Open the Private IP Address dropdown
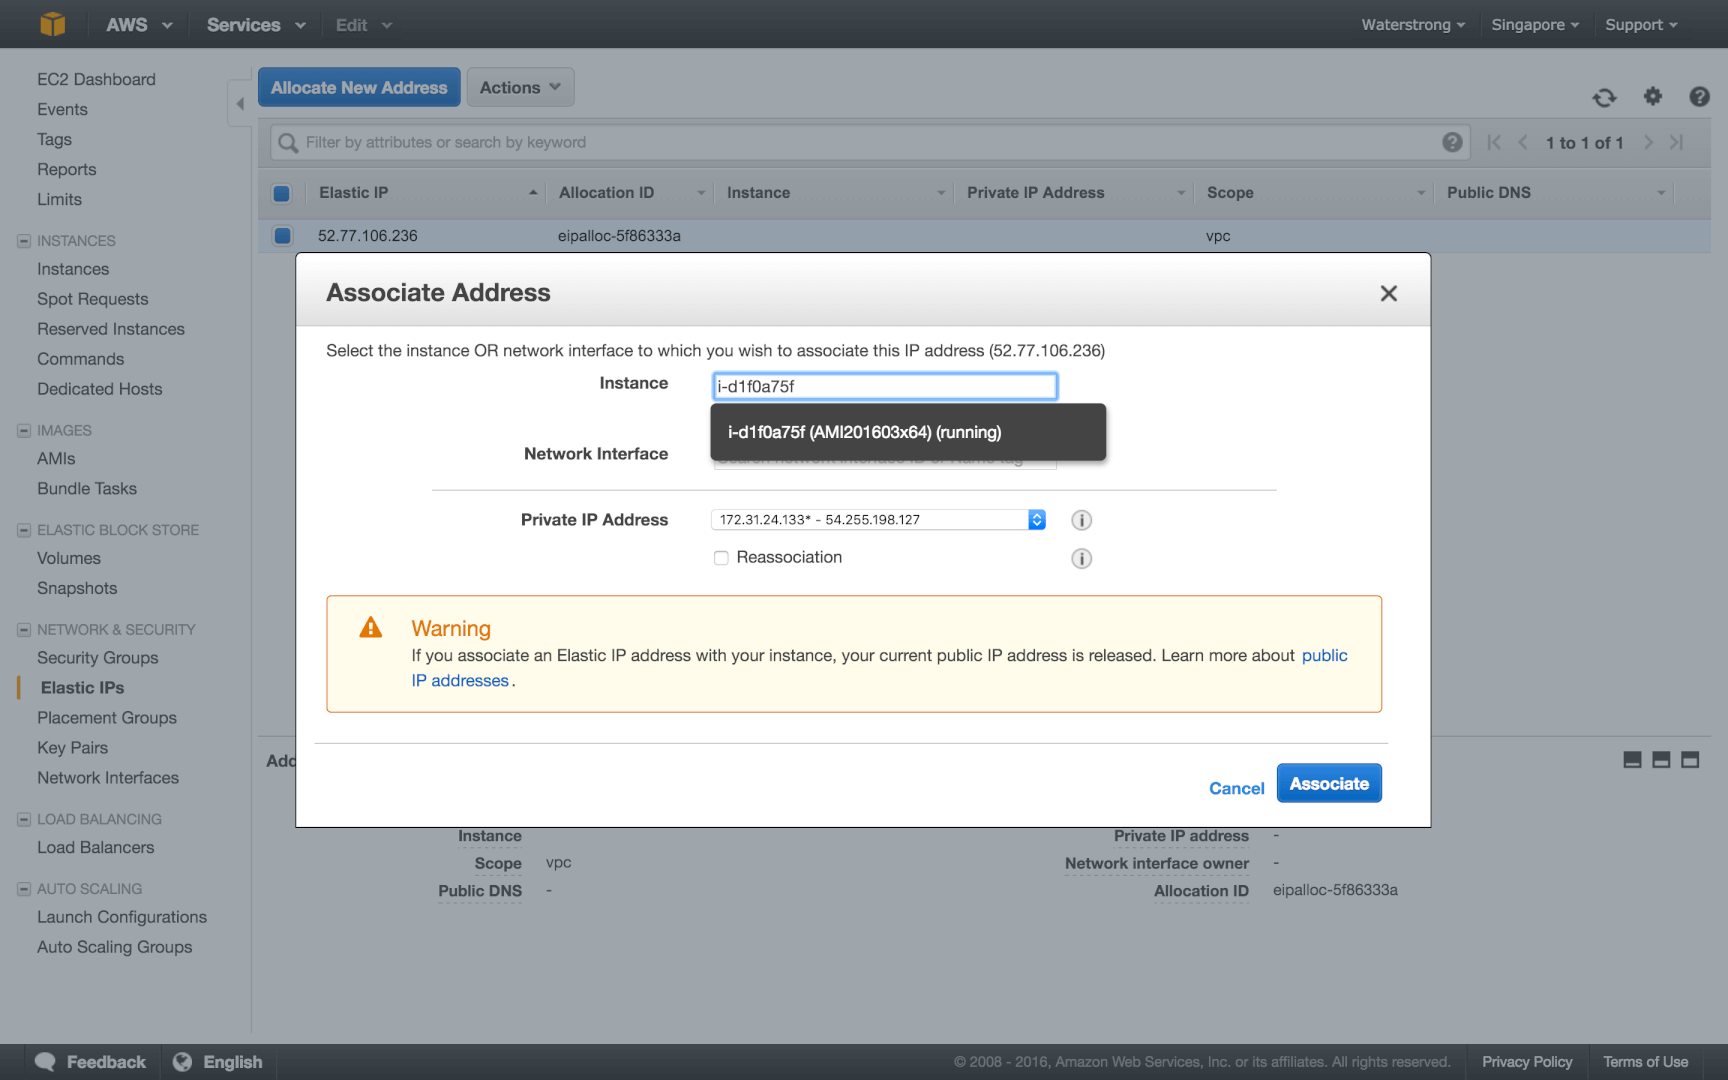This screenshot has width=1728, height=1080. coord(878,520)
